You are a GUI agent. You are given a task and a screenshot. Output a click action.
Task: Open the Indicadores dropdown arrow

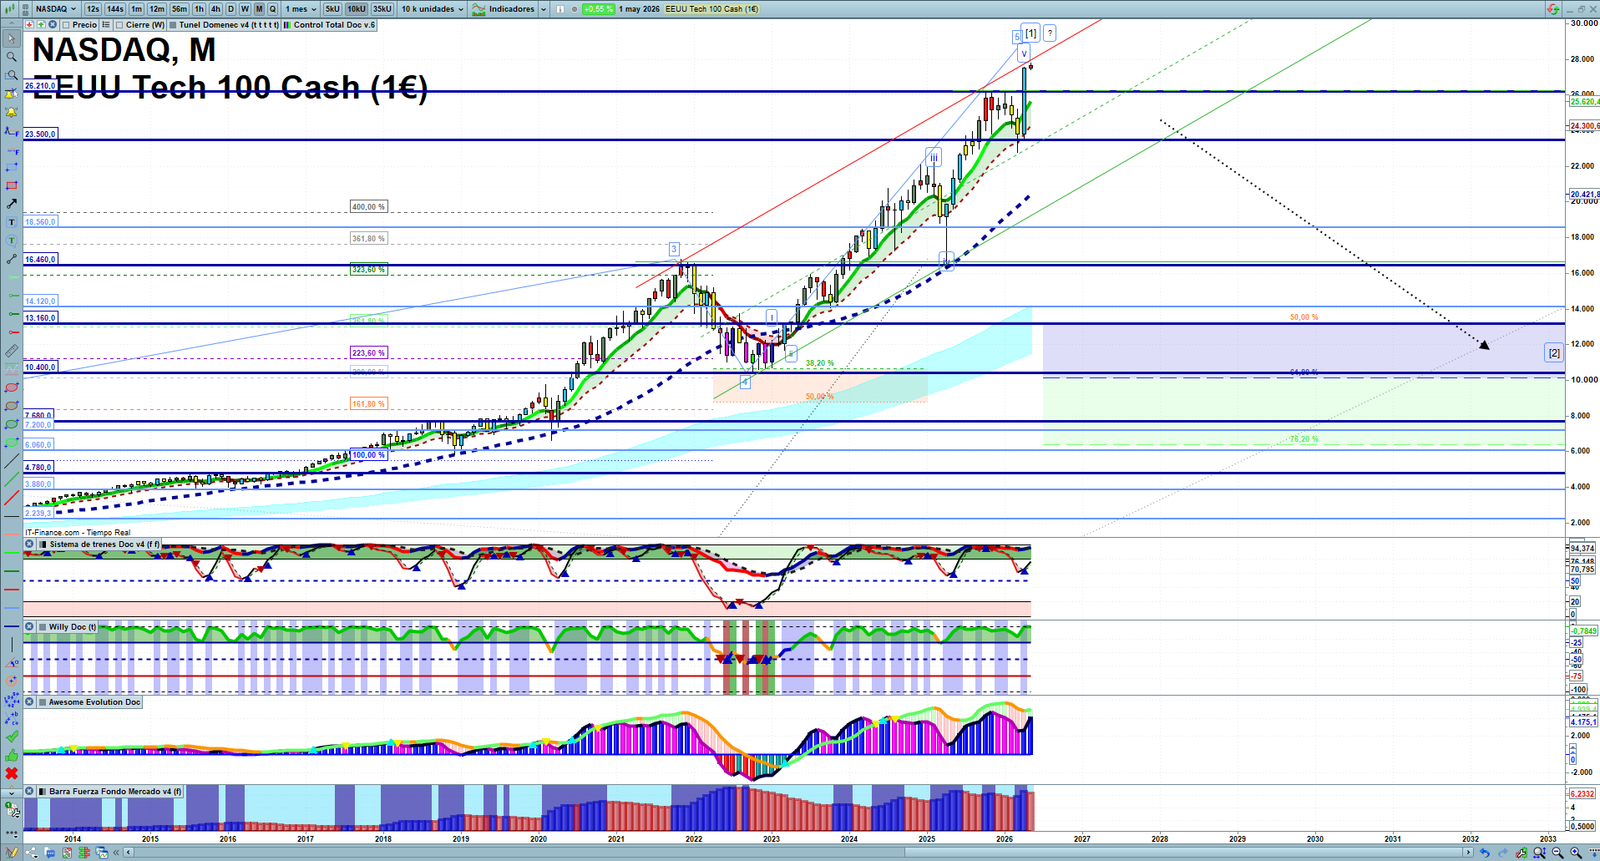(x=543, y=9)
